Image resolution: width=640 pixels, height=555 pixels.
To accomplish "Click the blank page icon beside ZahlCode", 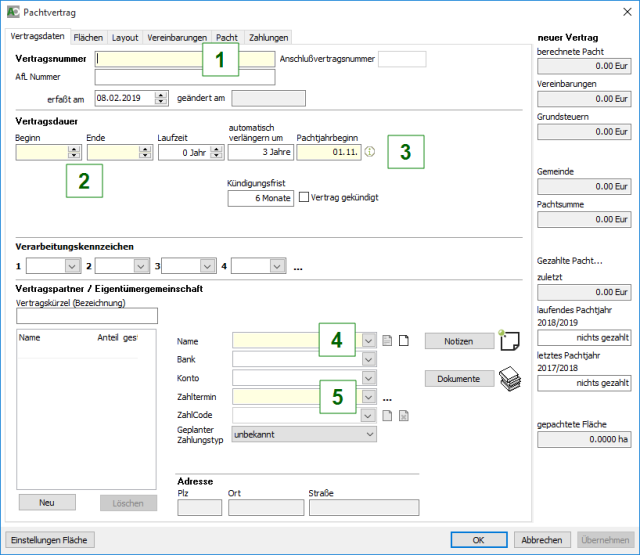I will tap(388, 415).
